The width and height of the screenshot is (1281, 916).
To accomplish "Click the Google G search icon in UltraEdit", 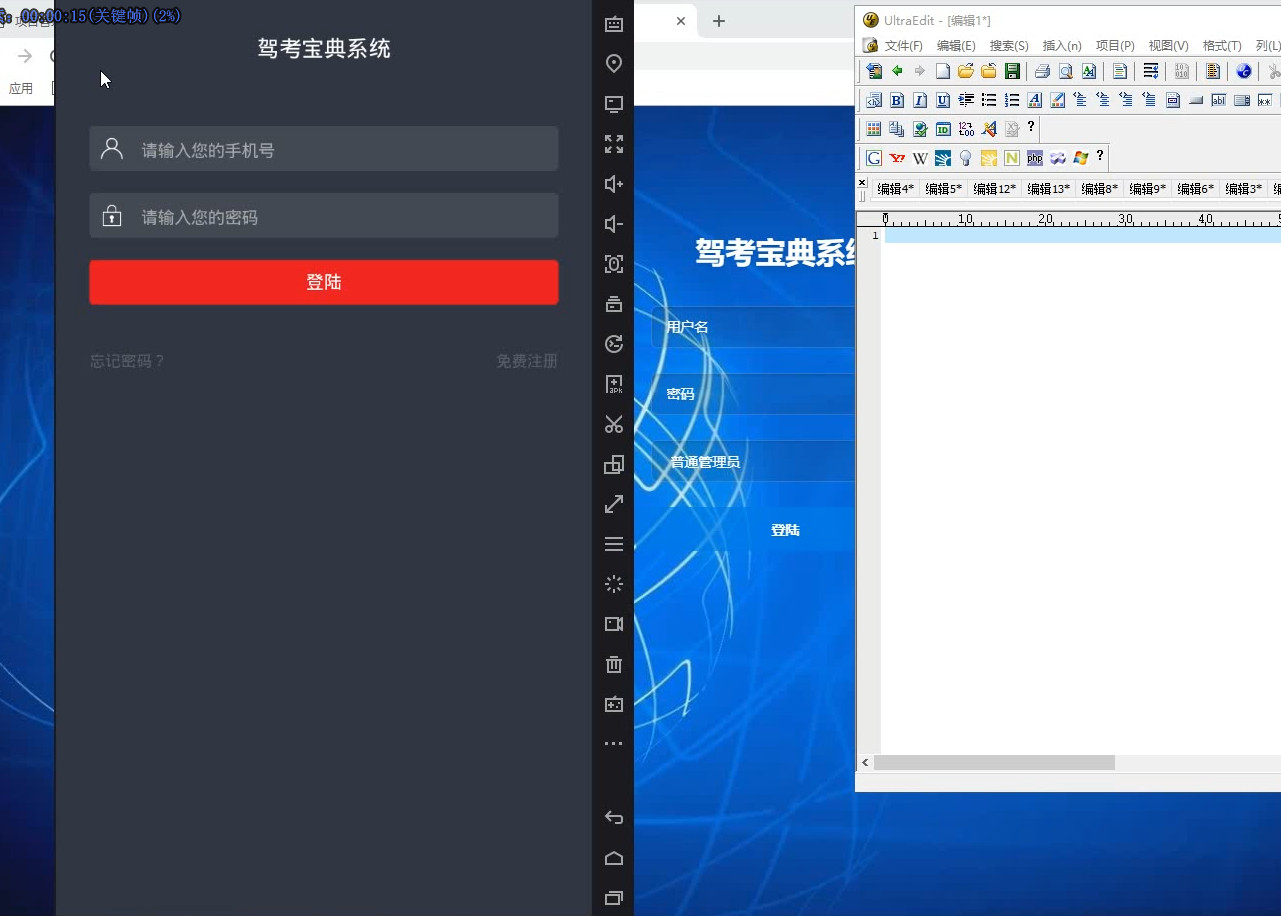I will point(874,158).
